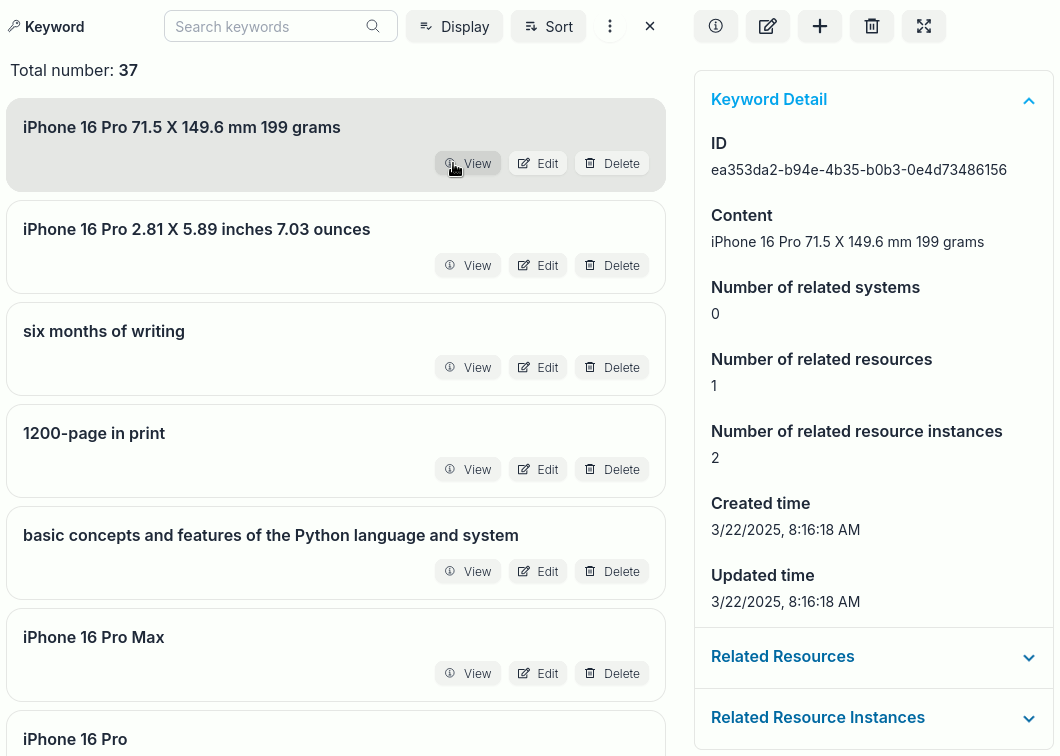This screenshot has height=756, width=1060.
Task: Click the Content value in Keyword Detail
Action: coord(847,242)
